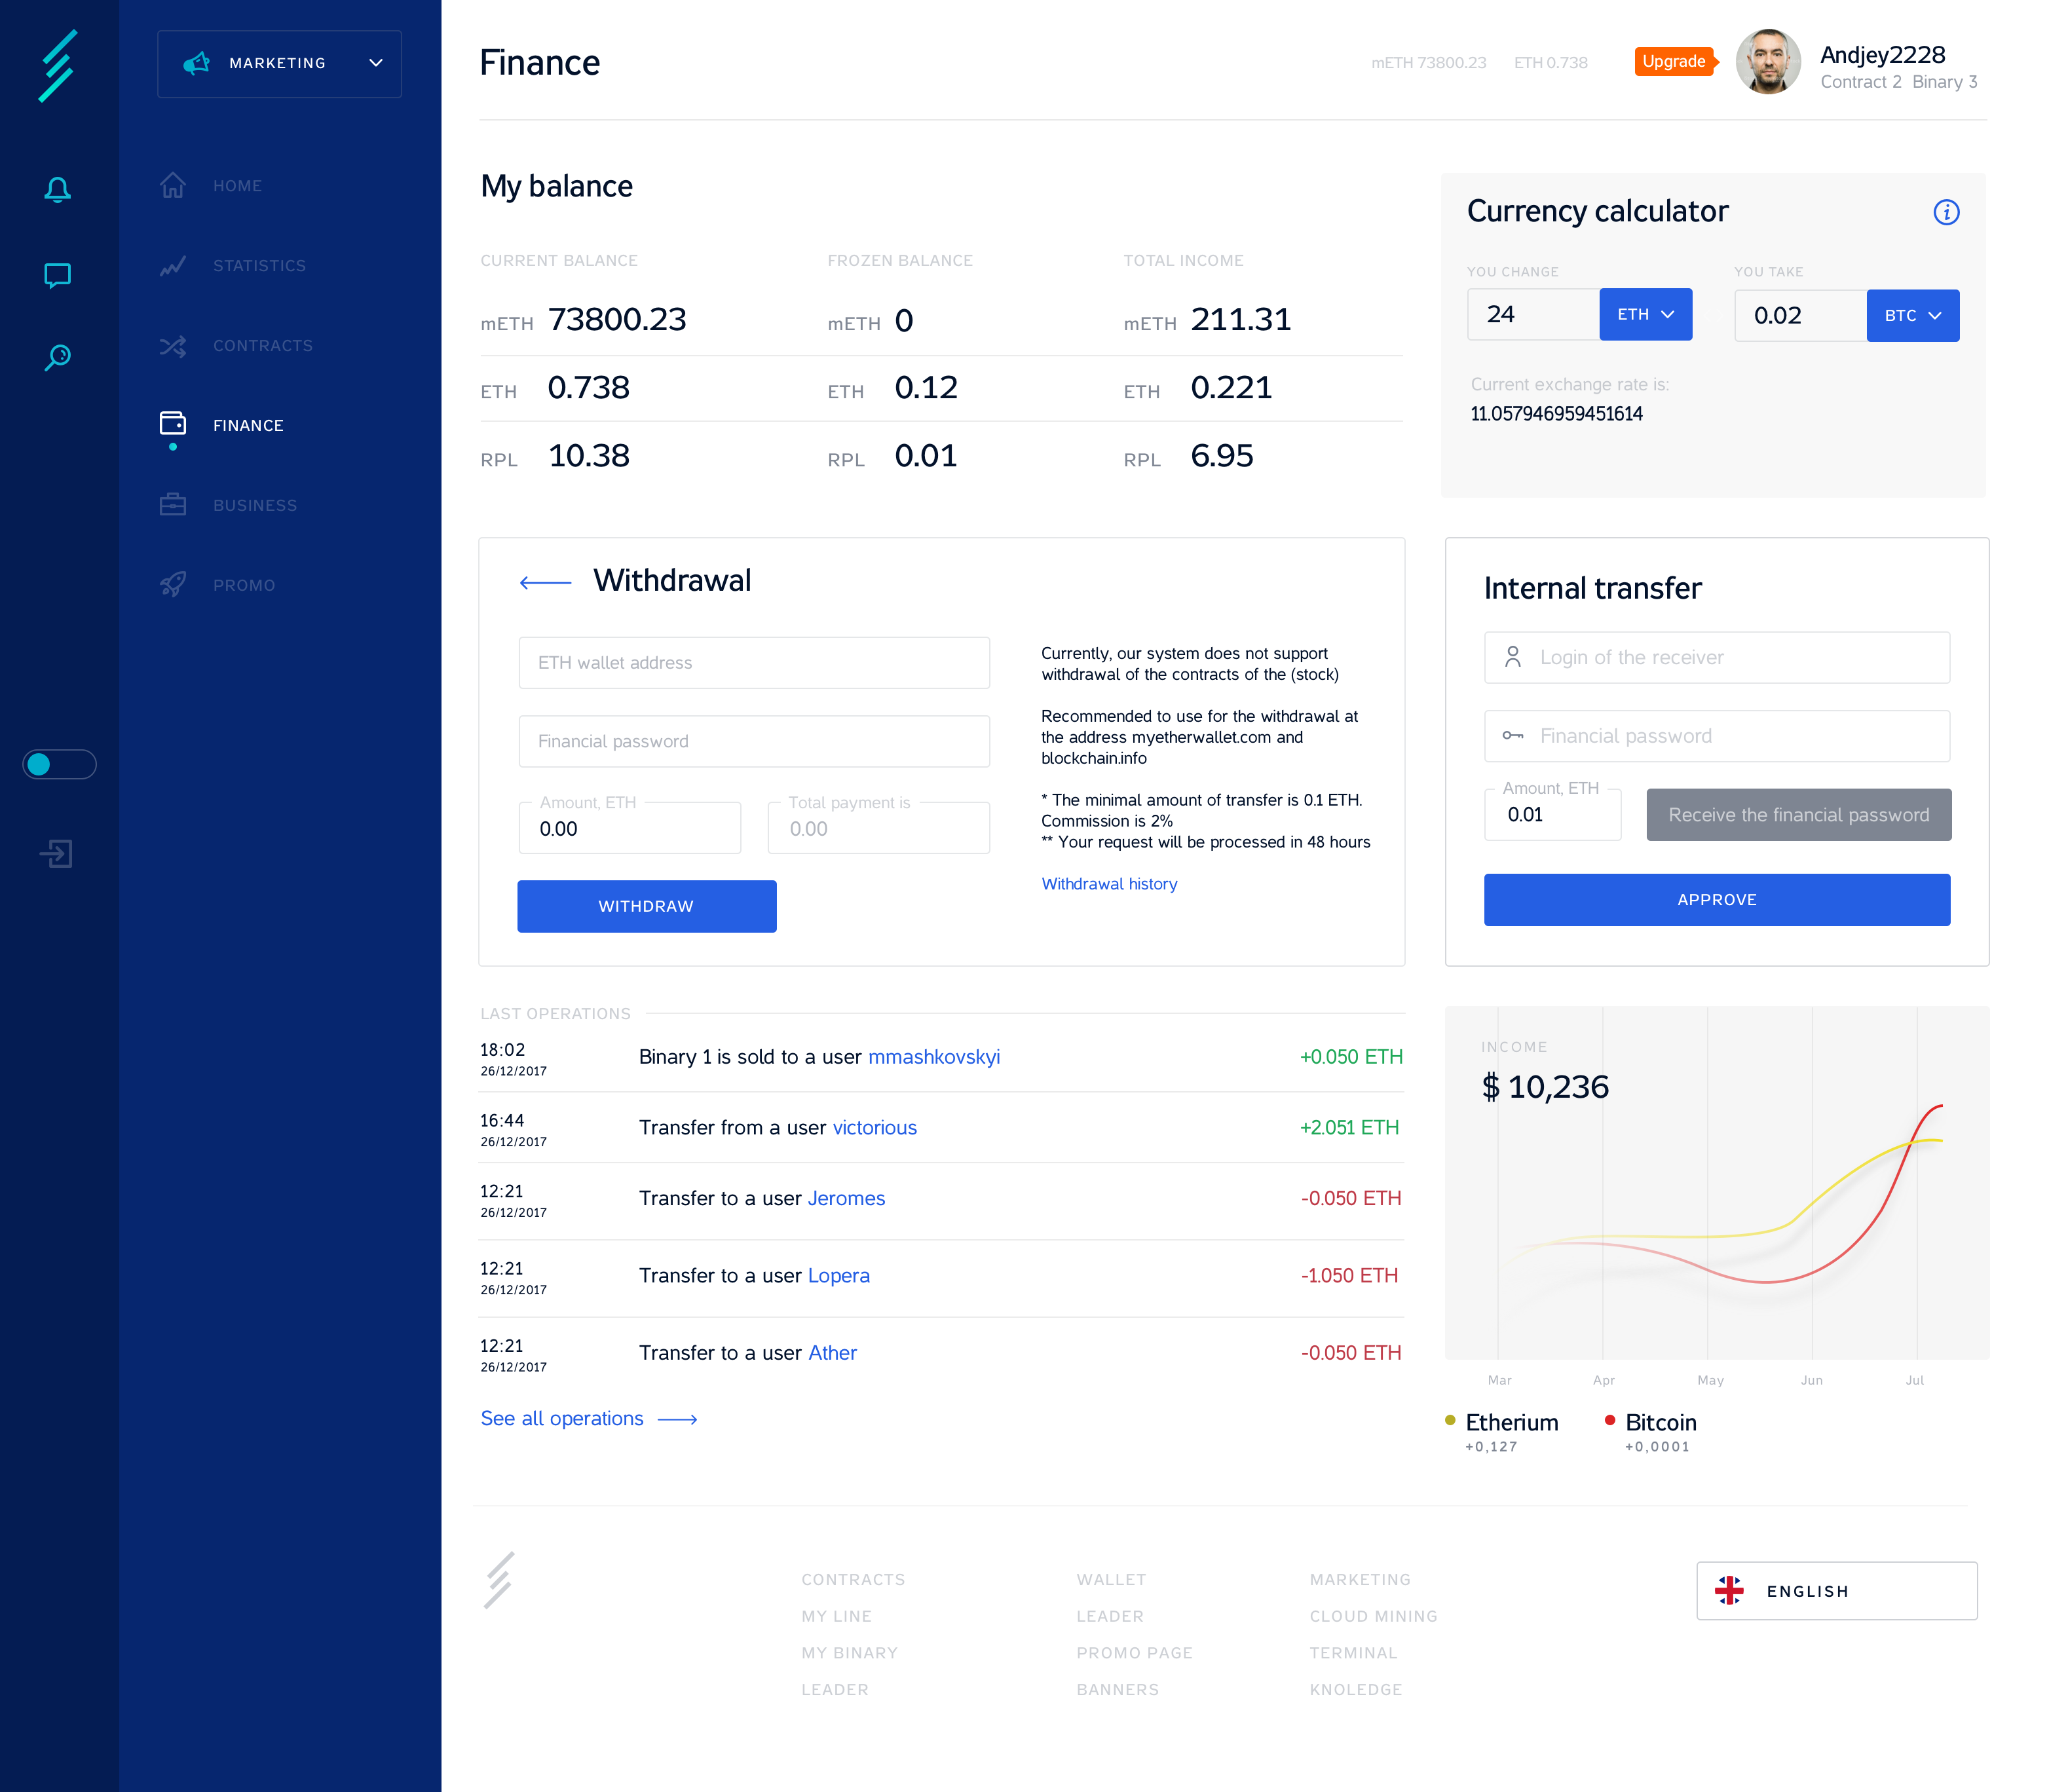The width and height of the screenshot is (2049, 1792).
Task: Click the APPROVE button
Action: click(1716, 900)
